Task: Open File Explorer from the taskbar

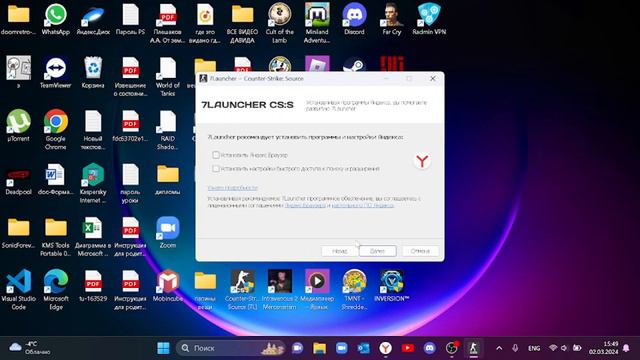Action: point(320,348)
